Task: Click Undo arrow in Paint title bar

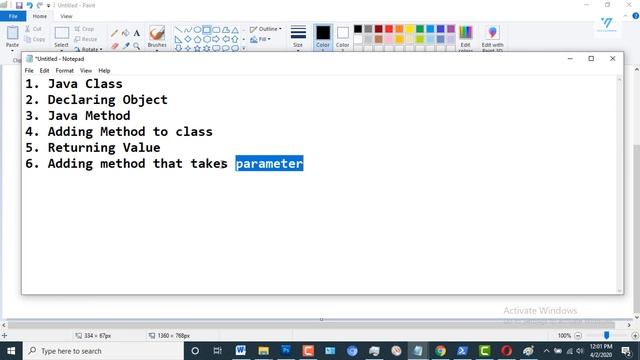Action: click(30, 5)
